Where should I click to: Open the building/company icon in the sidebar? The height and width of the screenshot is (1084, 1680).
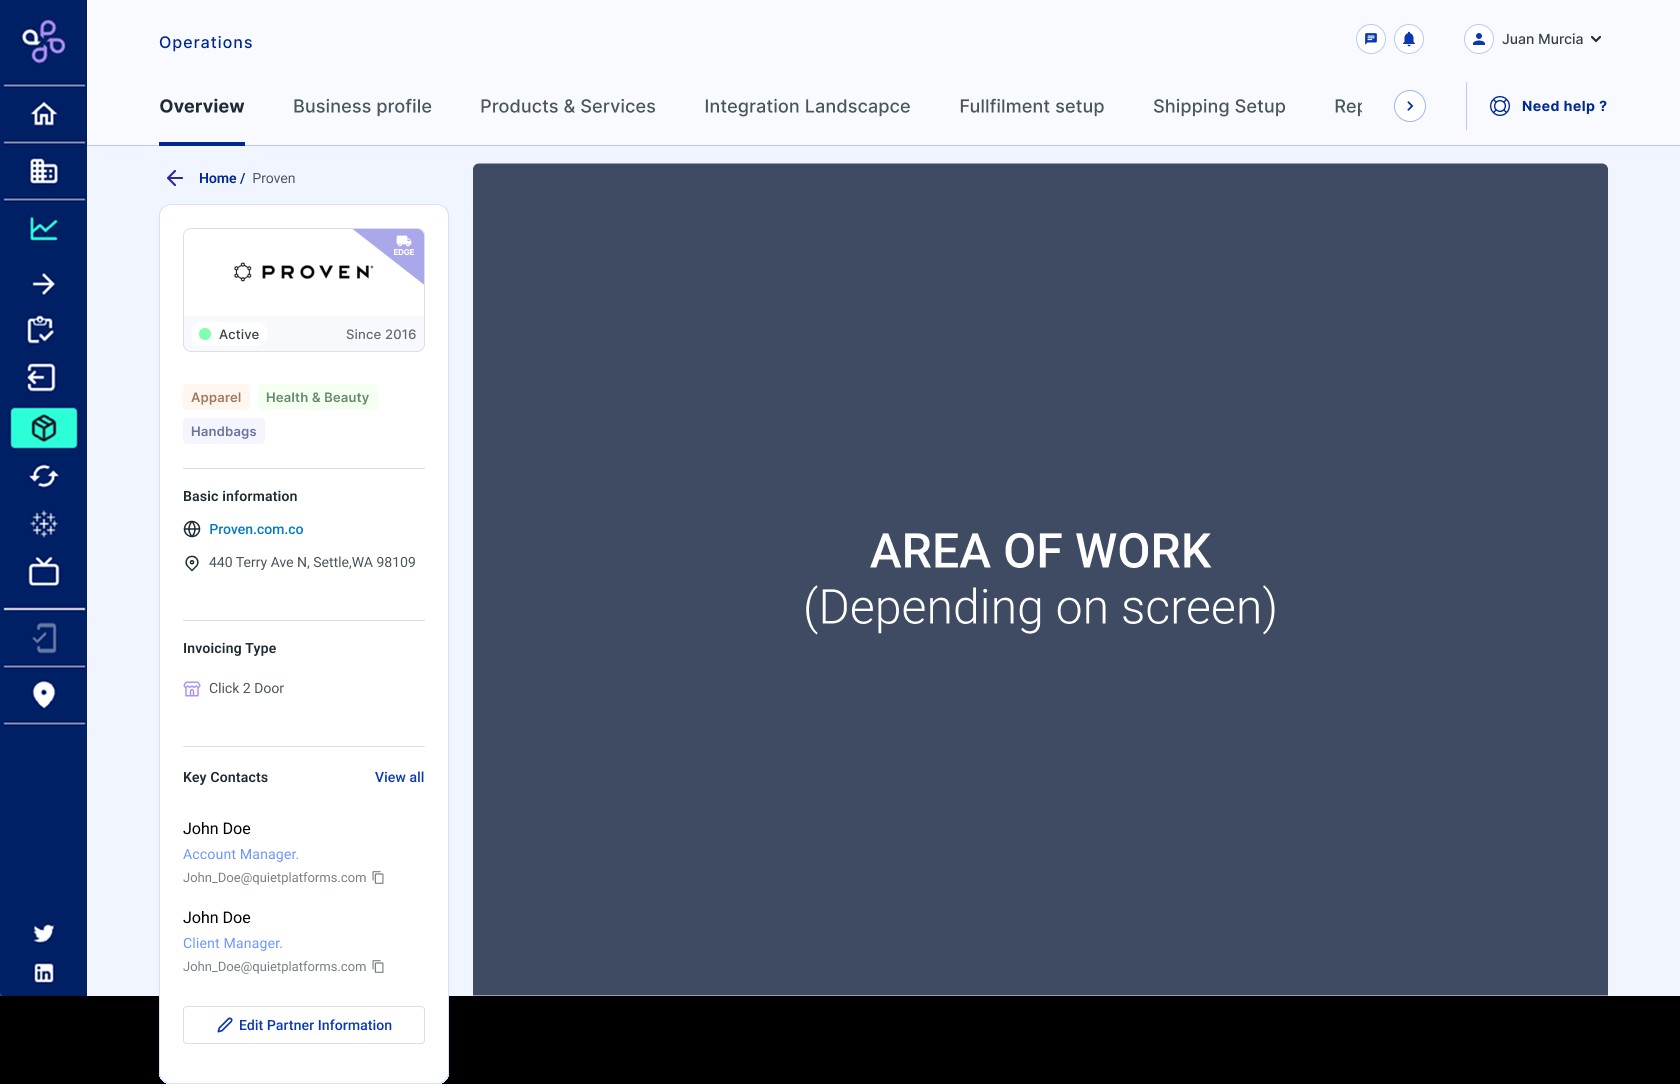pos(43,171)
